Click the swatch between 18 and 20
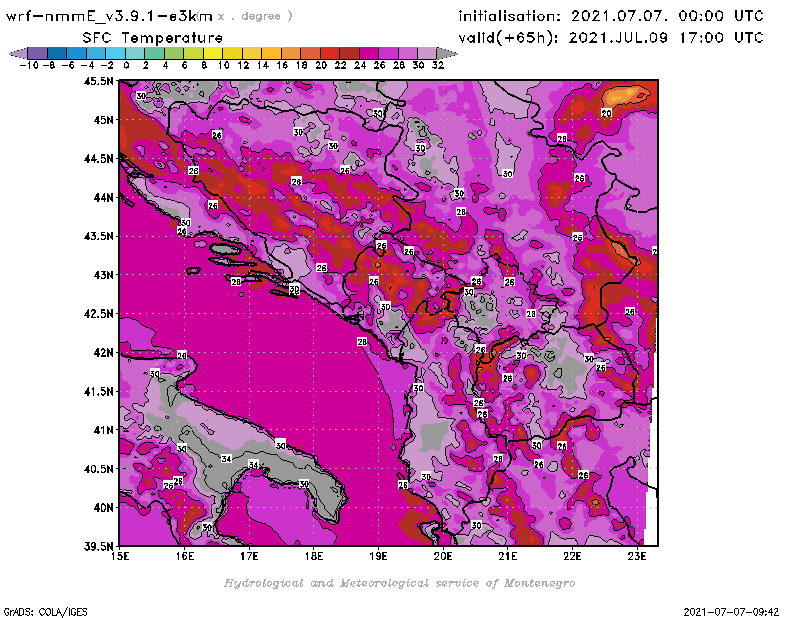 coord(310,53)
